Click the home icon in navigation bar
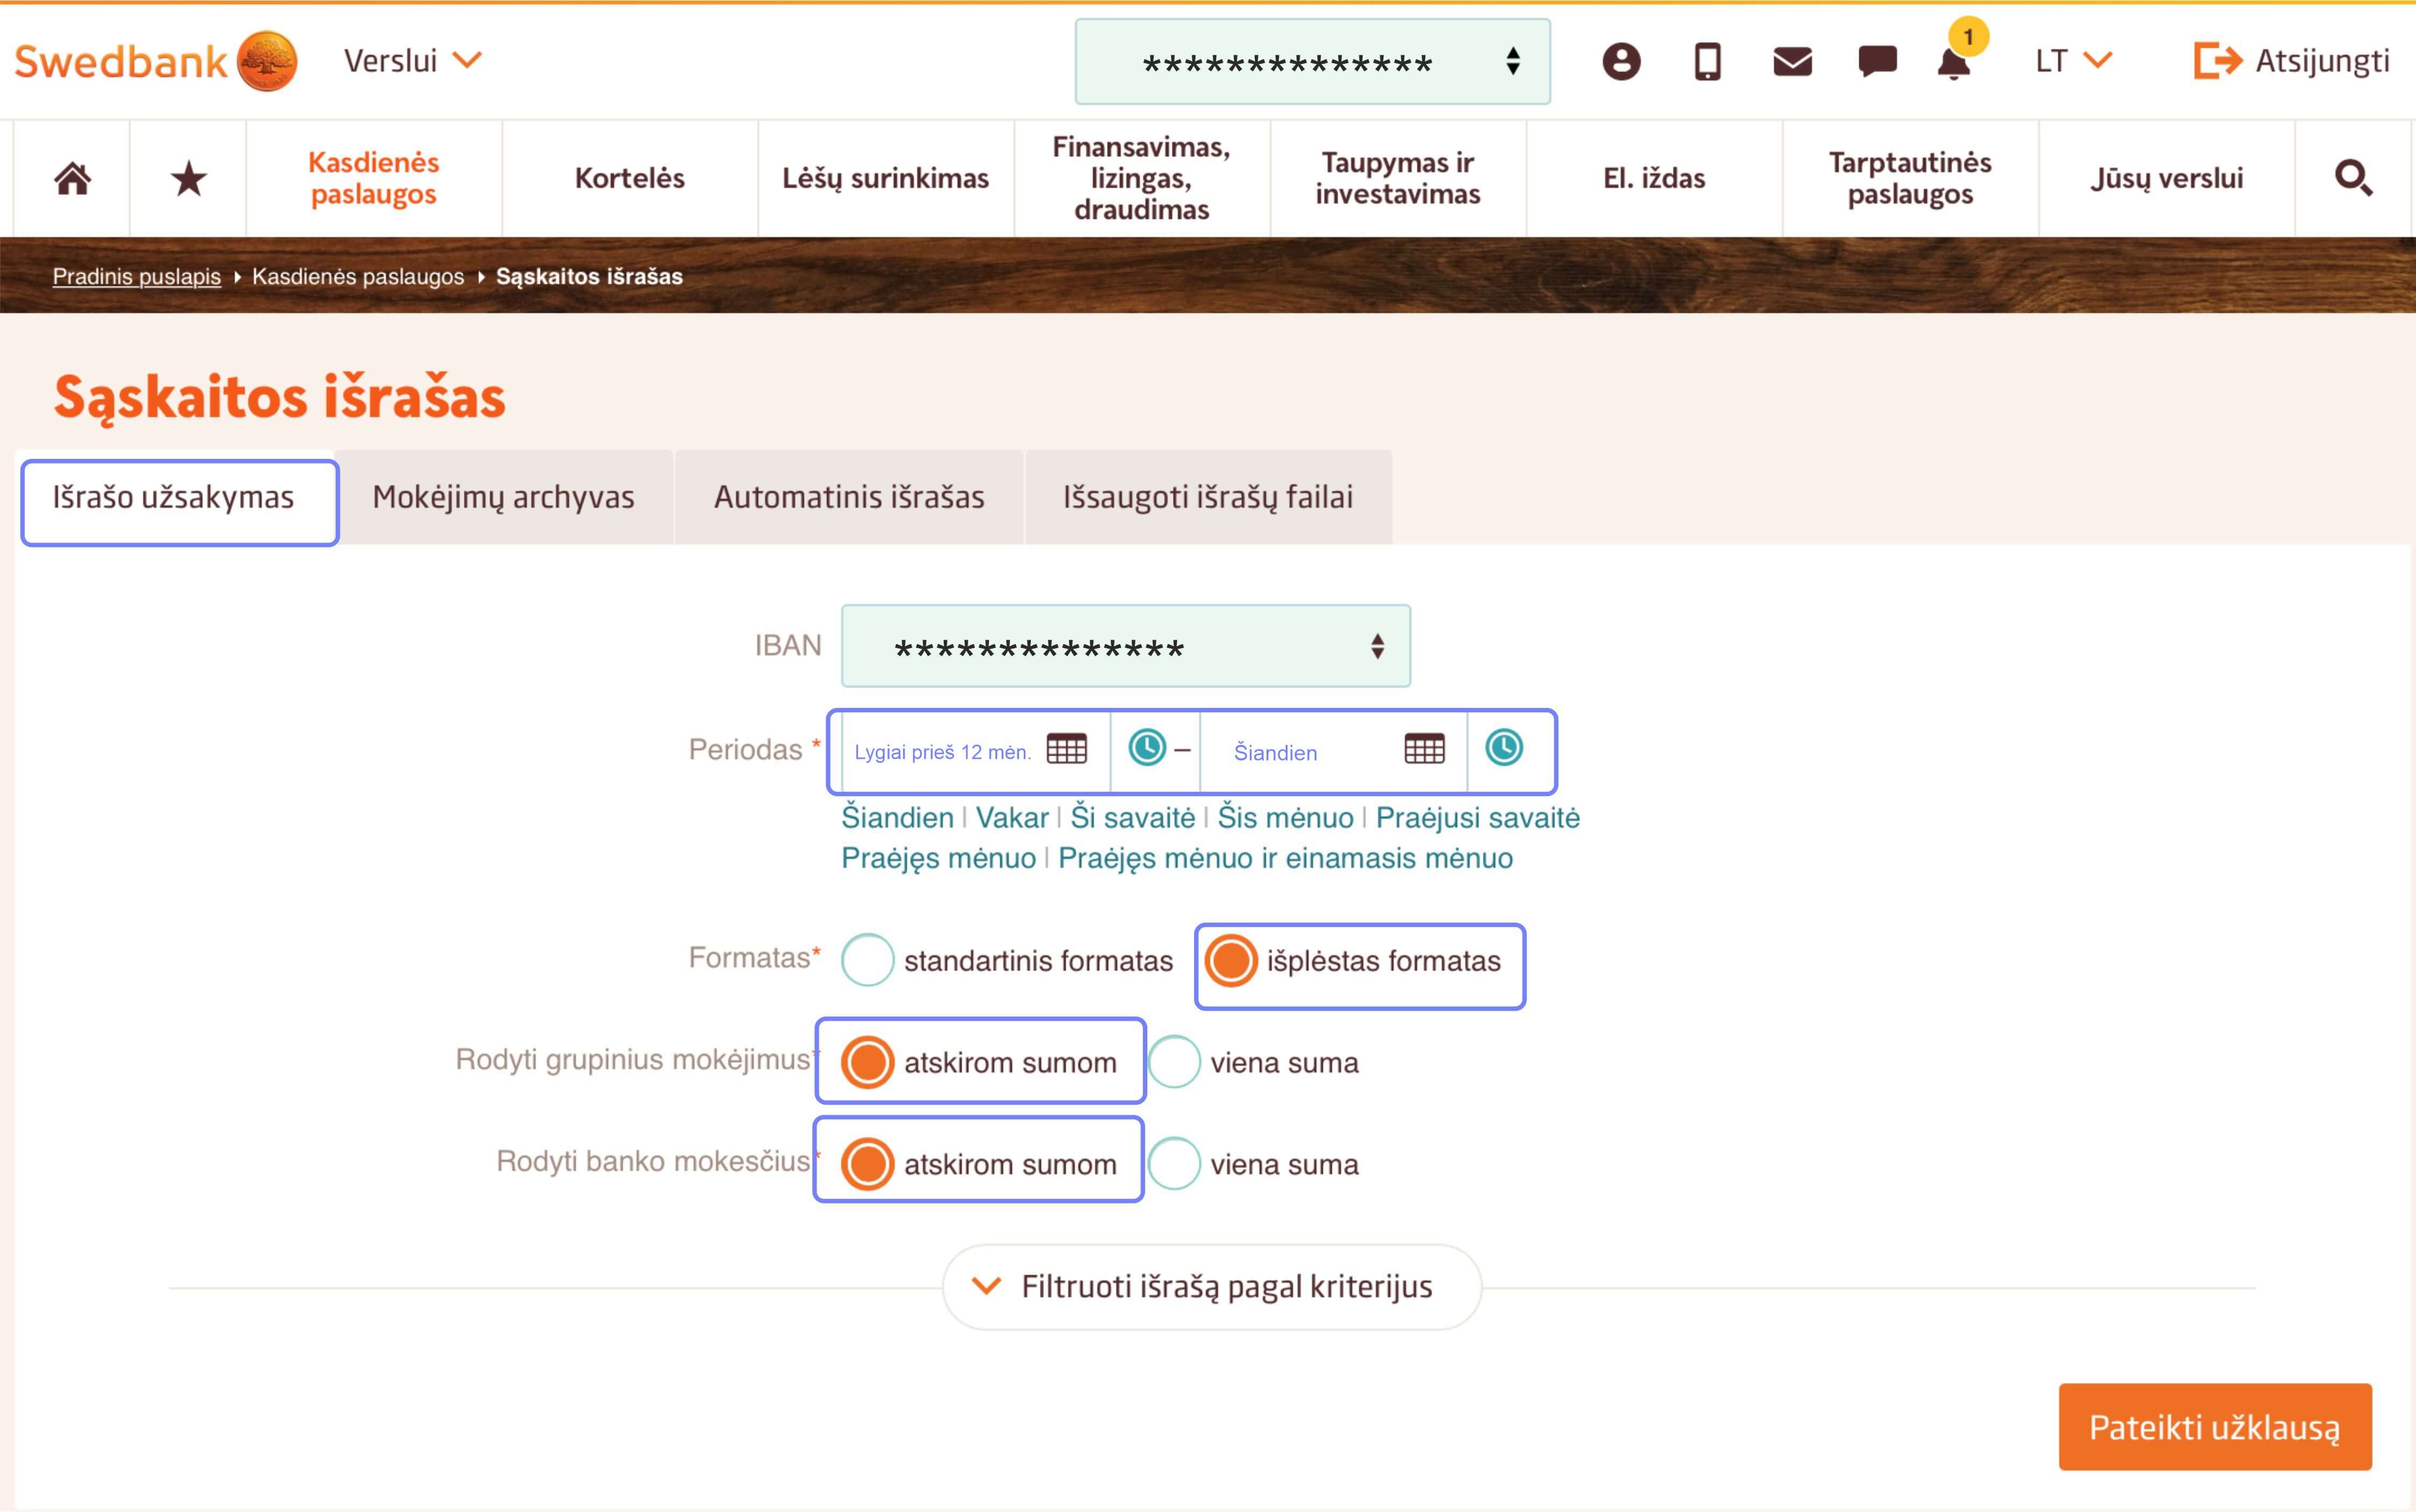Viewport: 2416px width, 1512px height. click(x=72, y=179)
